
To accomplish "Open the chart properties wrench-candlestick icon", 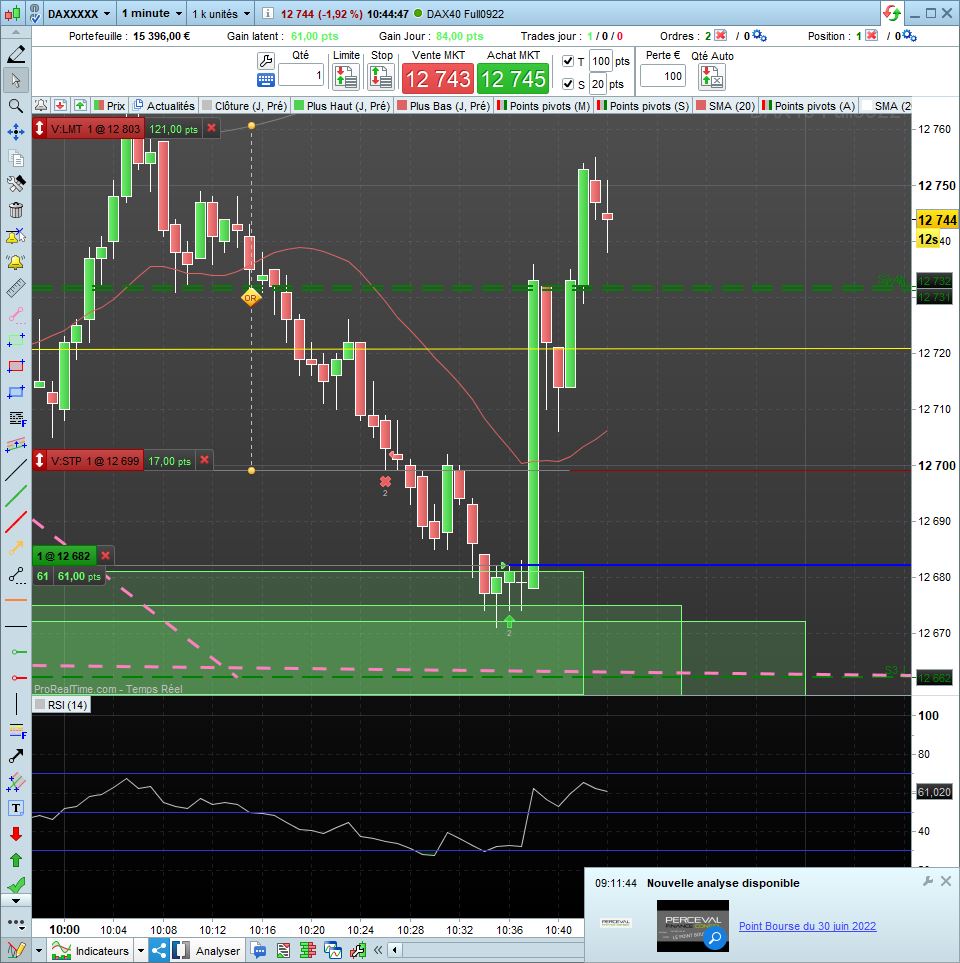I will (357, 951).
